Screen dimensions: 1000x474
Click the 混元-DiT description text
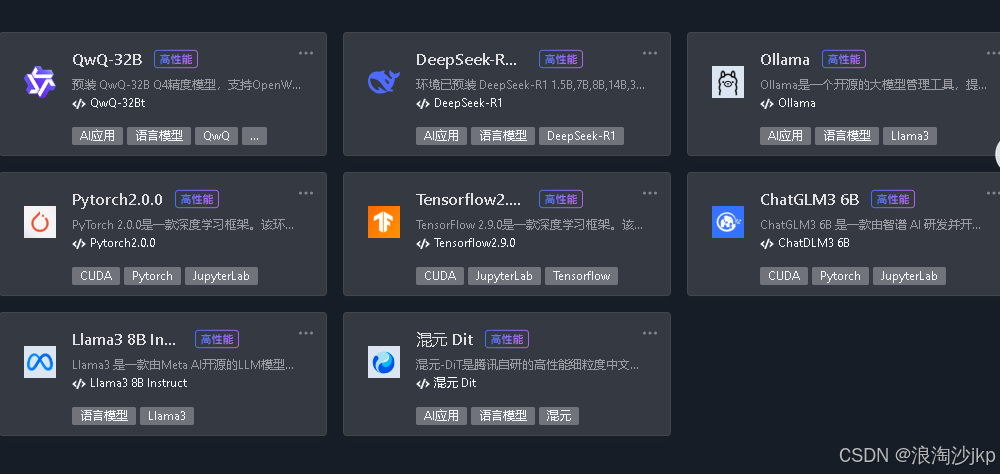(527, 366)
